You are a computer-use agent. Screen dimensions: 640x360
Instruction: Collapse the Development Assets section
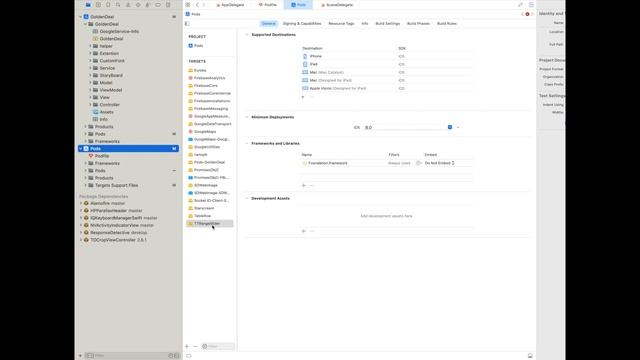[x=247, y=198]
